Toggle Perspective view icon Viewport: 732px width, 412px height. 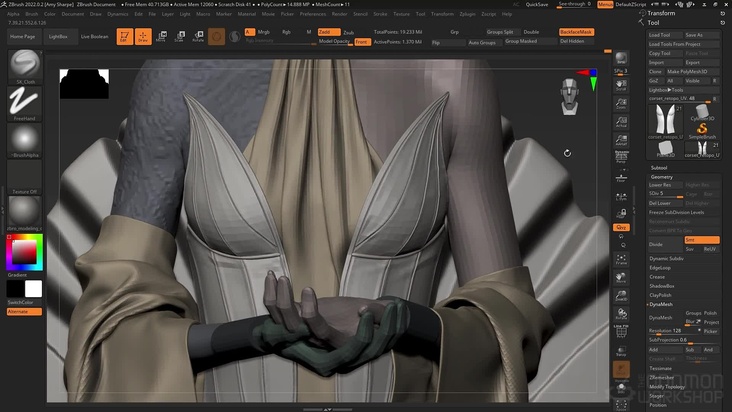(621, 157)
